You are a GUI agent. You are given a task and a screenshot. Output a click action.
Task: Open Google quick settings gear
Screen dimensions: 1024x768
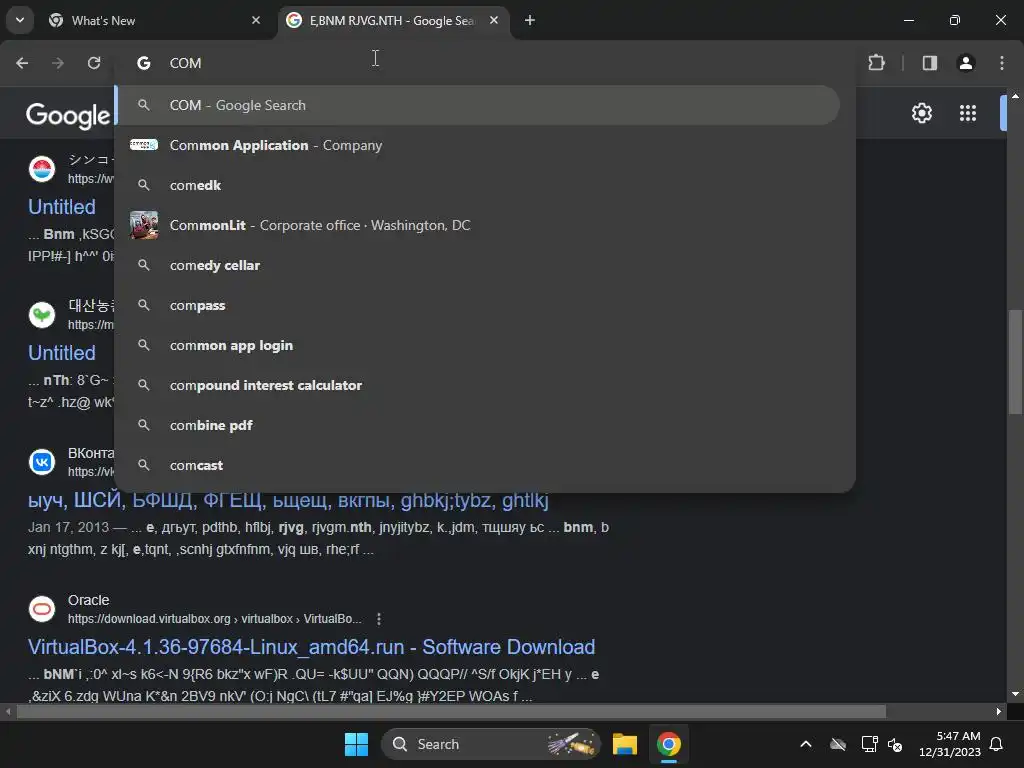[921, 113]
